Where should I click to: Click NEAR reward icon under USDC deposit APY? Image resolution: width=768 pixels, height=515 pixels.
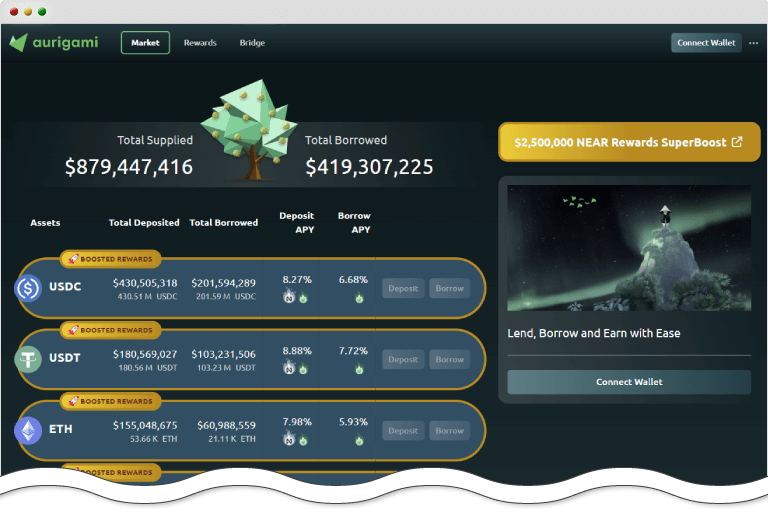289,296
